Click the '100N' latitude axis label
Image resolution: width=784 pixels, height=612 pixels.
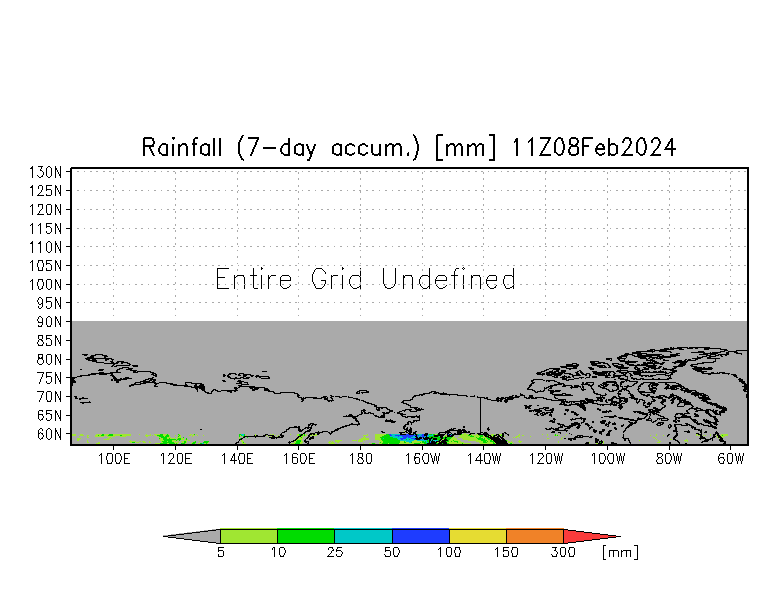click(x=46, y=284)
